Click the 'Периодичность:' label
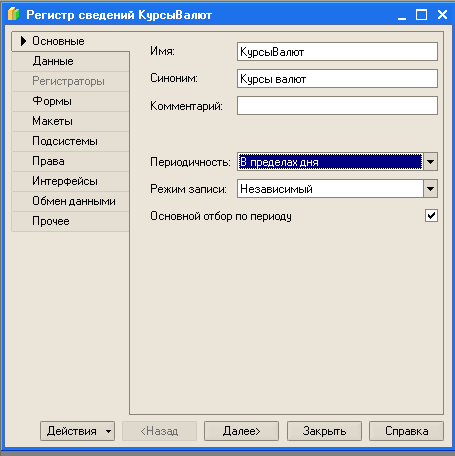 (x=190, y=162)
